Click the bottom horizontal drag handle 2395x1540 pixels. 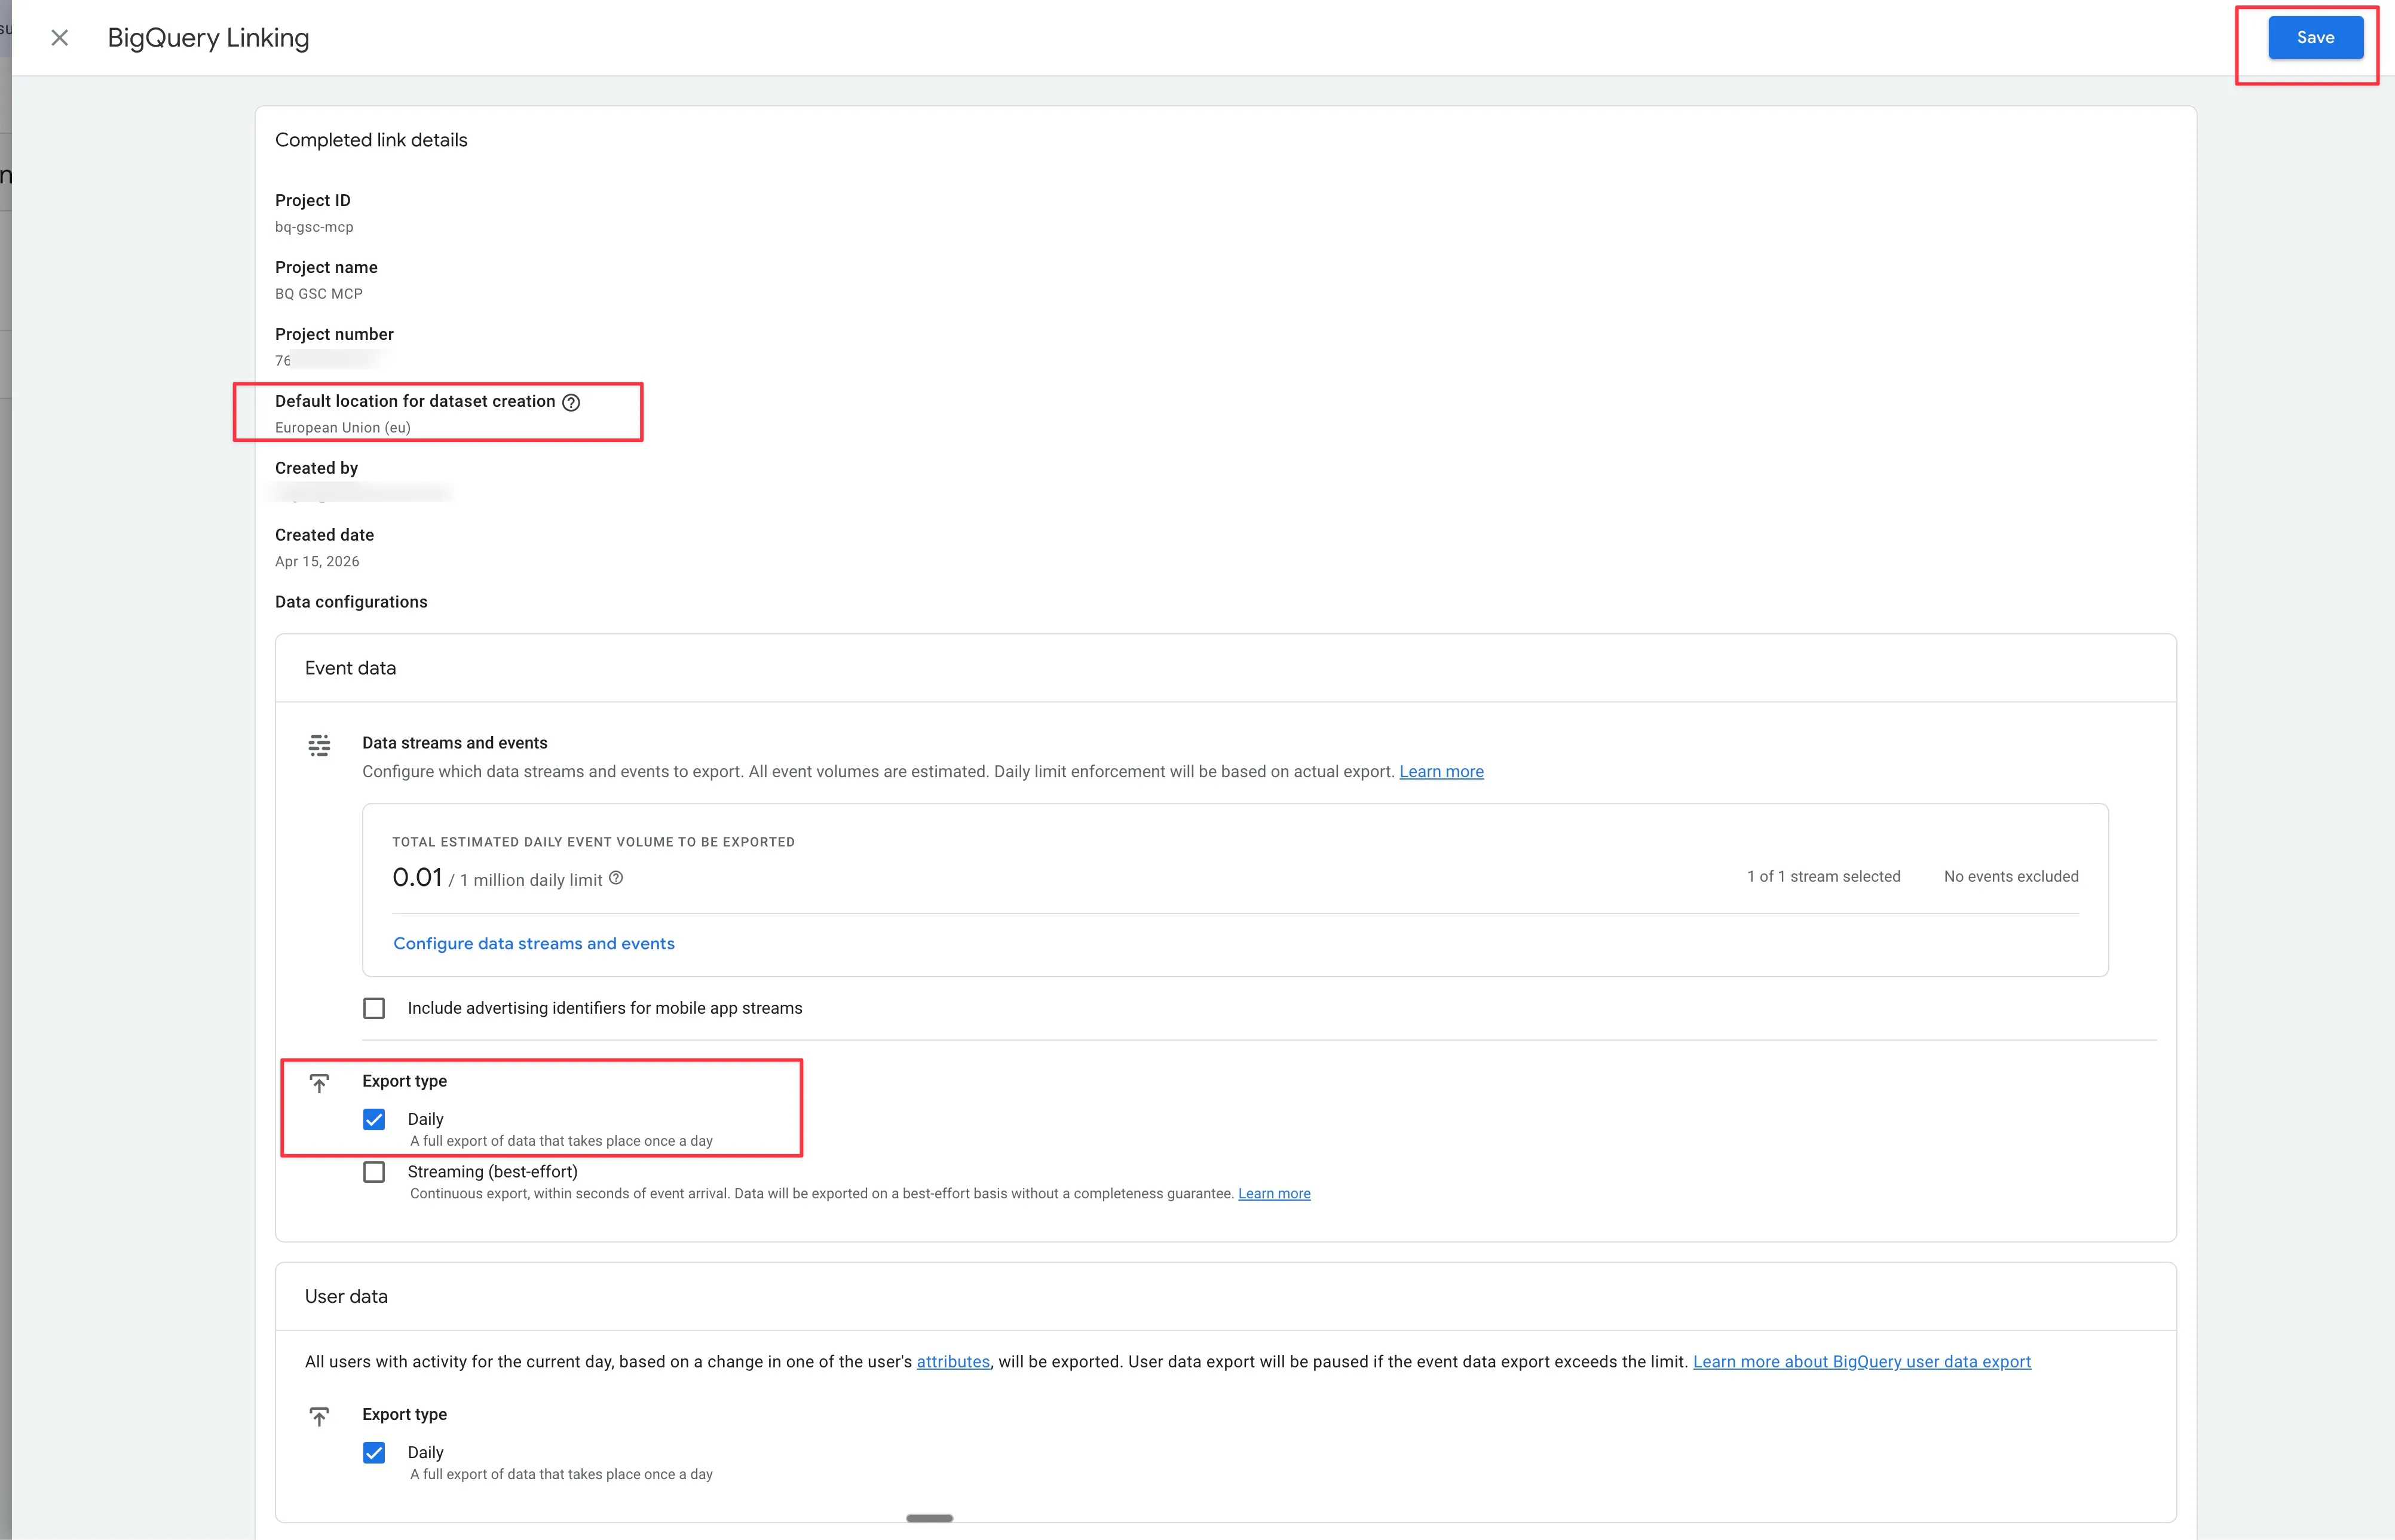pyautogui.click(x=929, y=1518)
